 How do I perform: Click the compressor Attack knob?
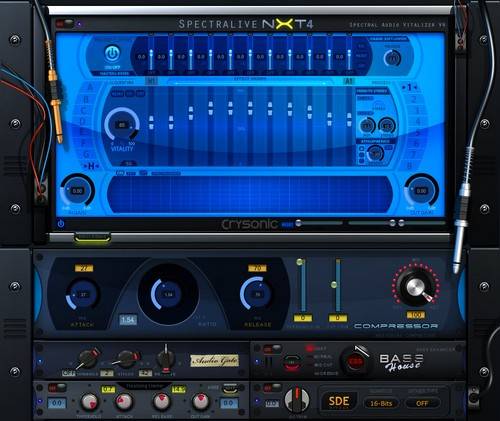click(83, 294)
